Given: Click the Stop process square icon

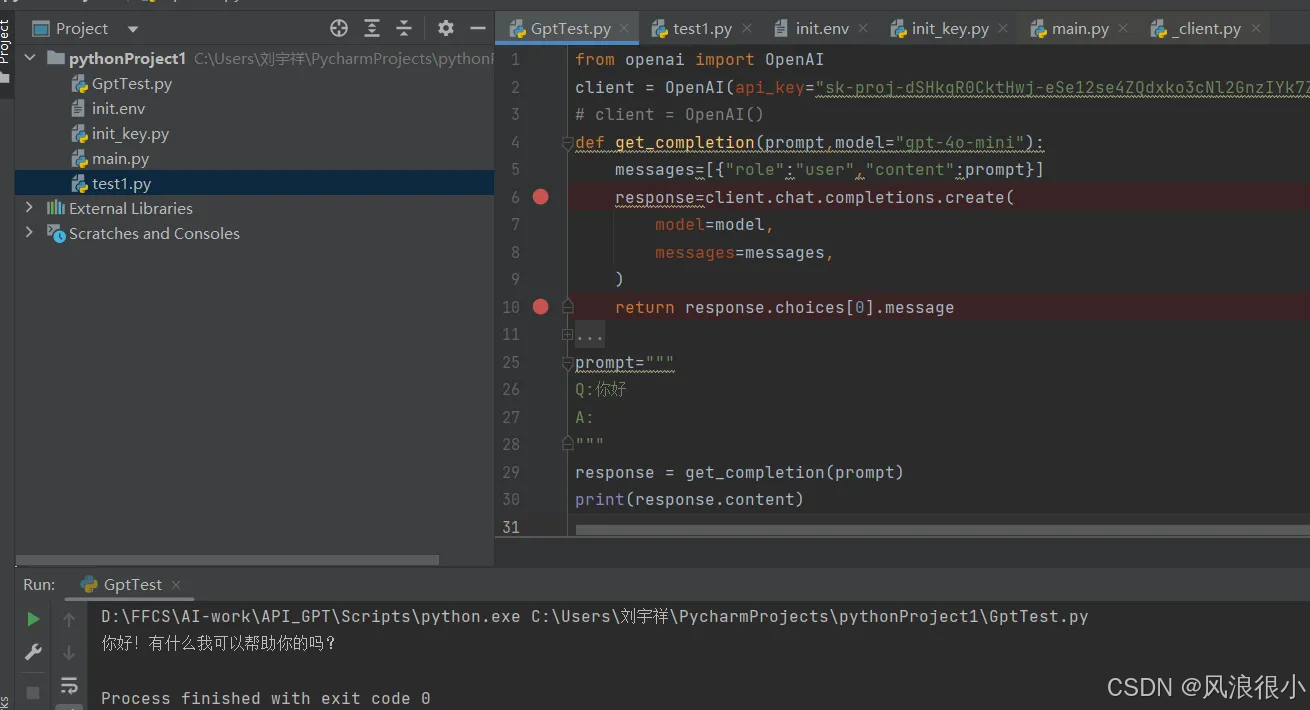Looking at the screenshot, I should 33,692.
